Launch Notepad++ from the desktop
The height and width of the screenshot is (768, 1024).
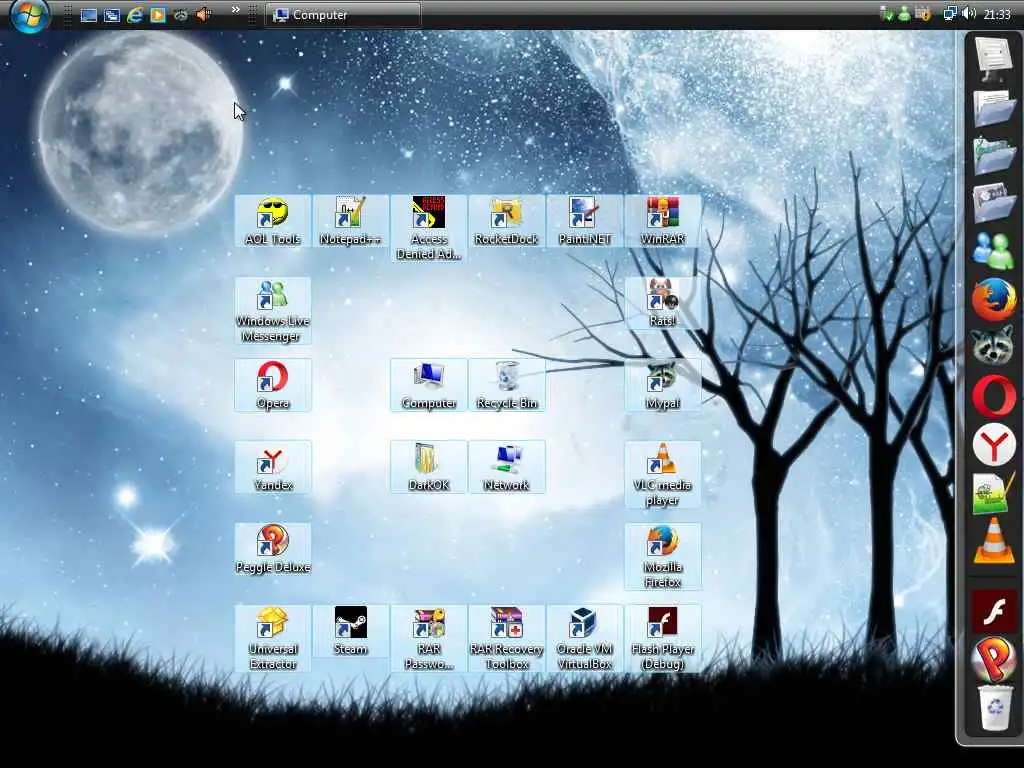coord(350,221)
